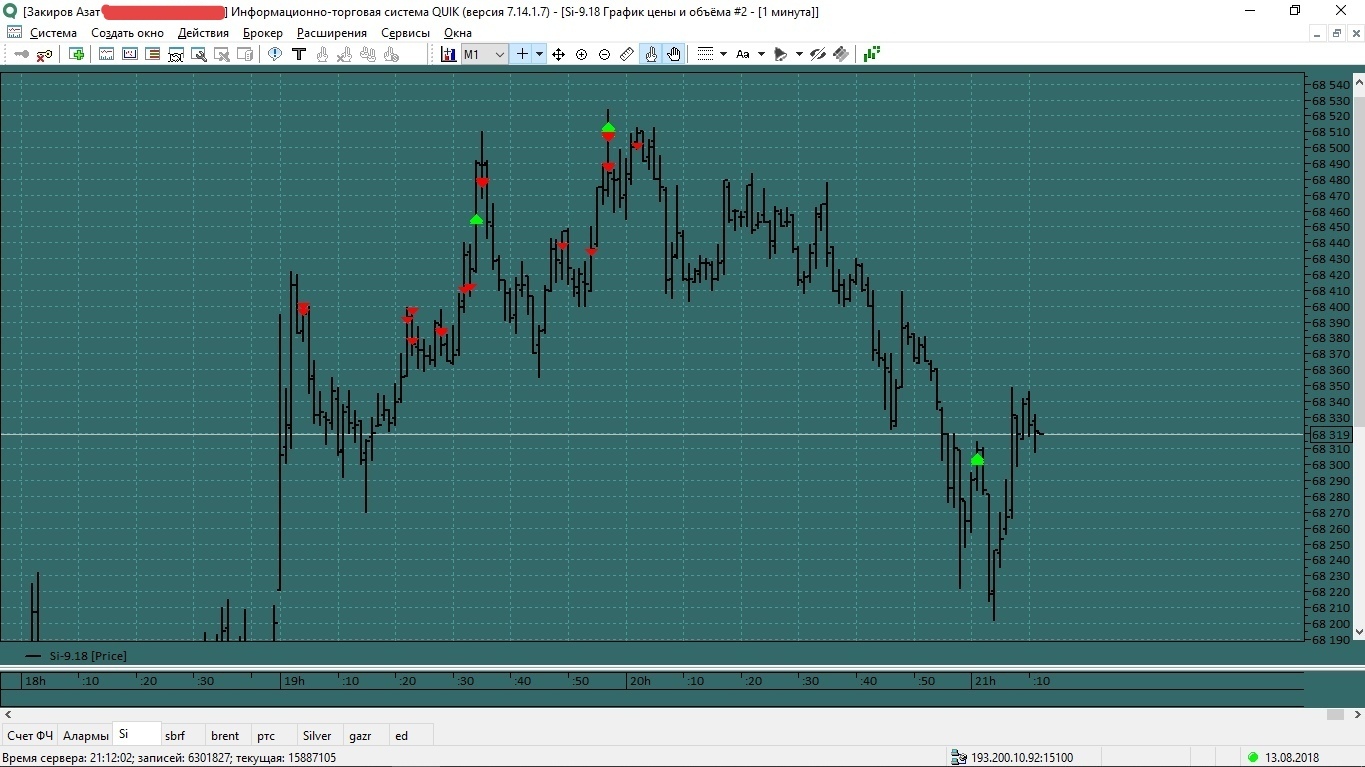Click the price scale scroll down arrow

(1359, 632)
